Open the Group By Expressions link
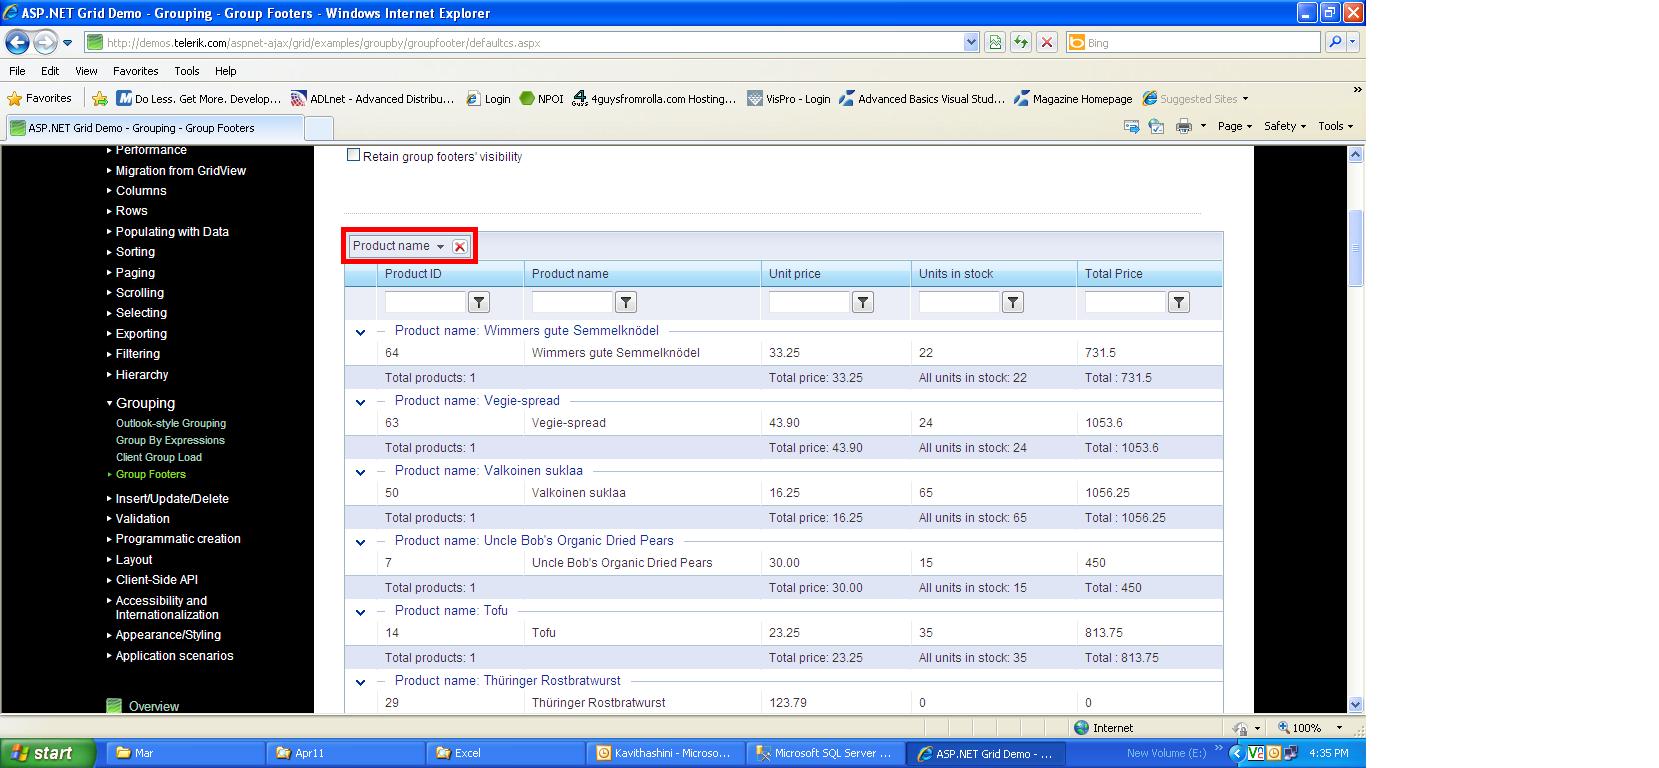The image size is (1659, 768). coord(170,440)
